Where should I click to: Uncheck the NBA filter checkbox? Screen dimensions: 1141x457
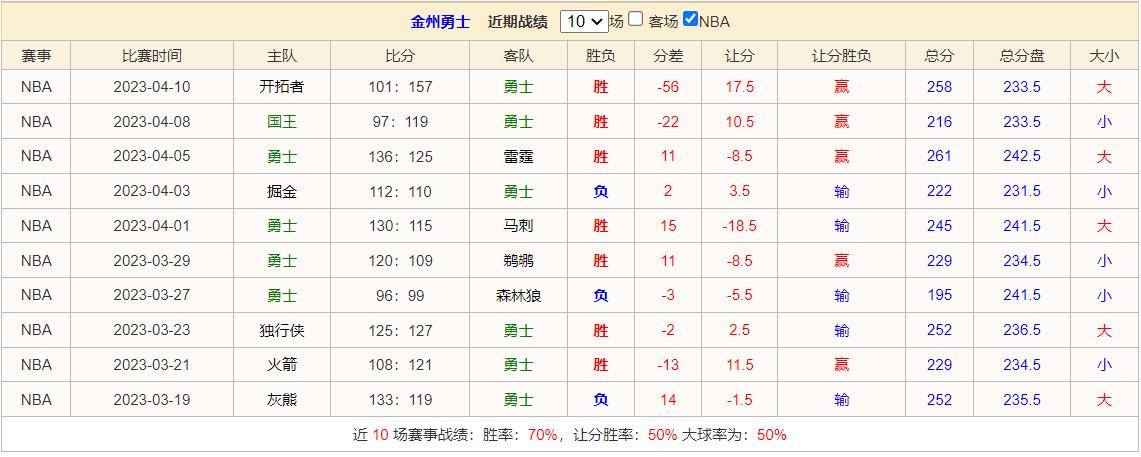pyautogui.click(x=691, y=19)
